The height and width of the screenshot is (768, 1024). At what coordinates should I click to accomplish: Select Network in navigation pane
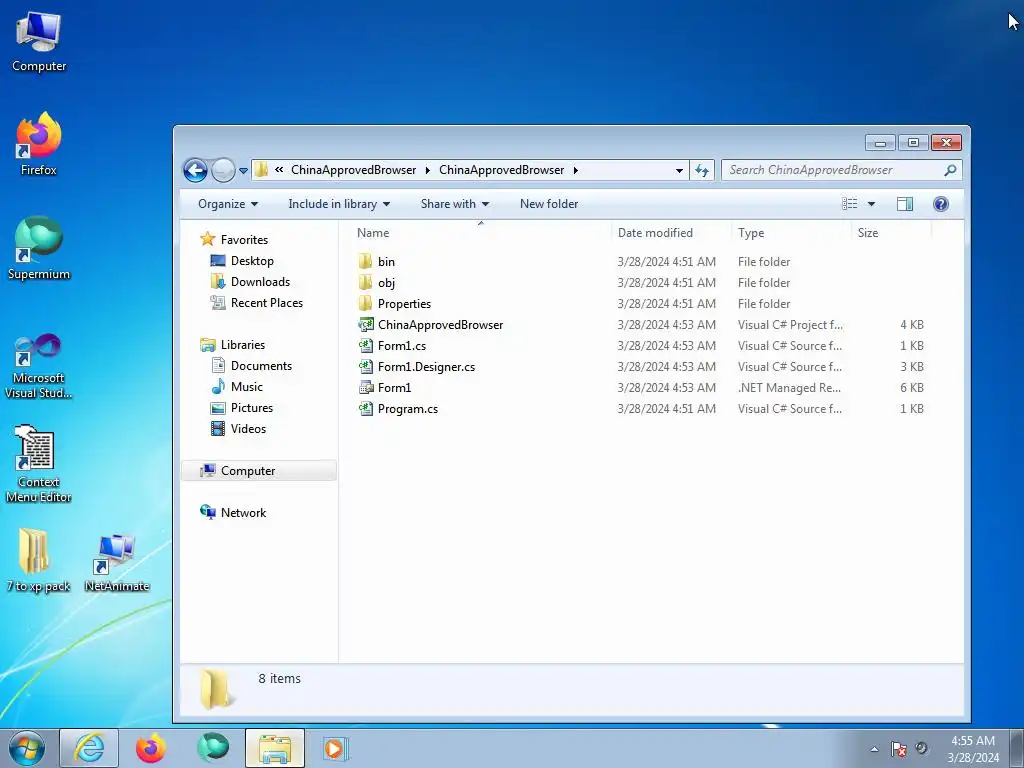243,513
